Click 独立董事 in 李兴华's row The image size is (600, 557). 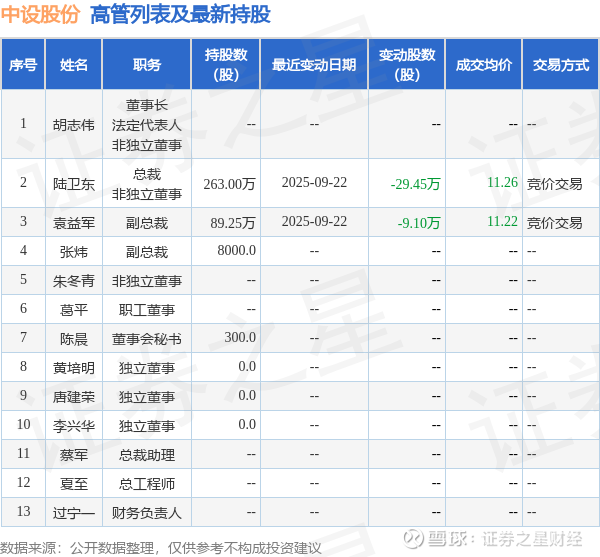(147, 426)
